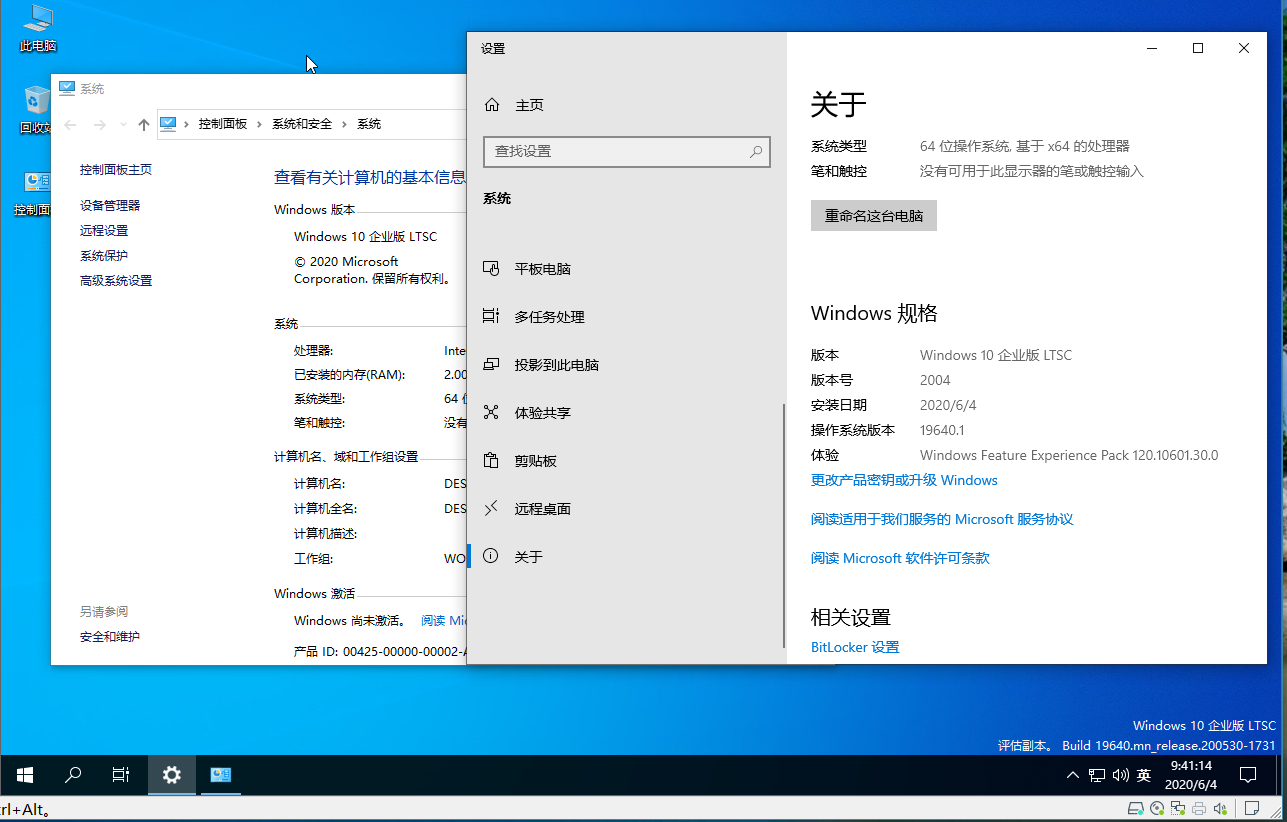Open the 回收站 desktop icon

(x=37, y=110)
